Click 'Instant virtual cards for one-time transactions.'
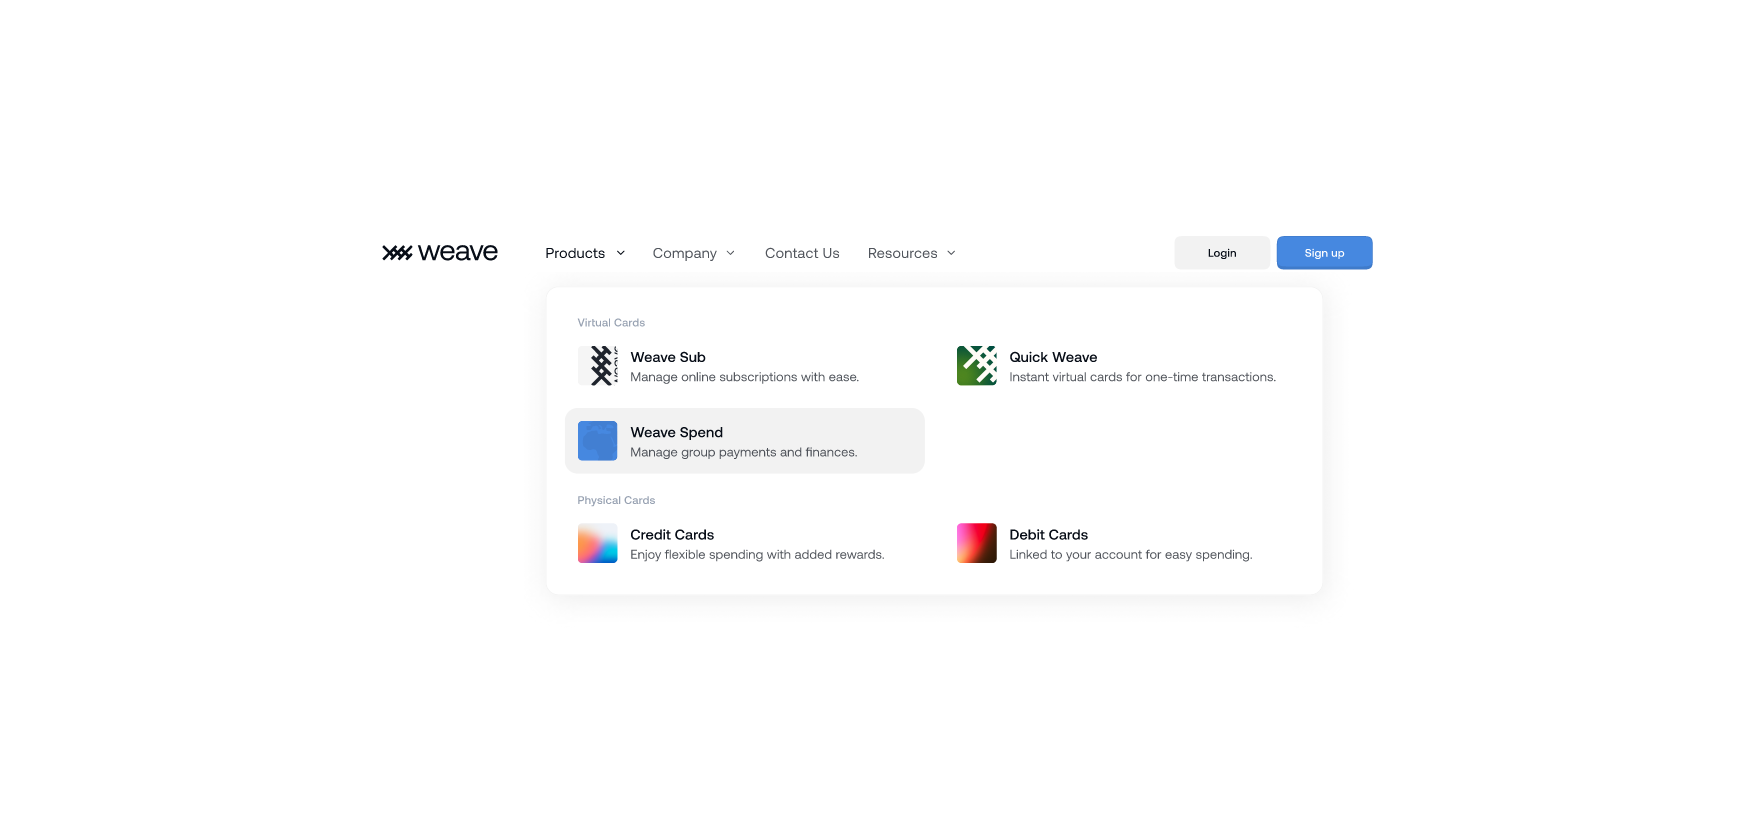This screenshot has height=838, width=1759. coord(1143,377)
